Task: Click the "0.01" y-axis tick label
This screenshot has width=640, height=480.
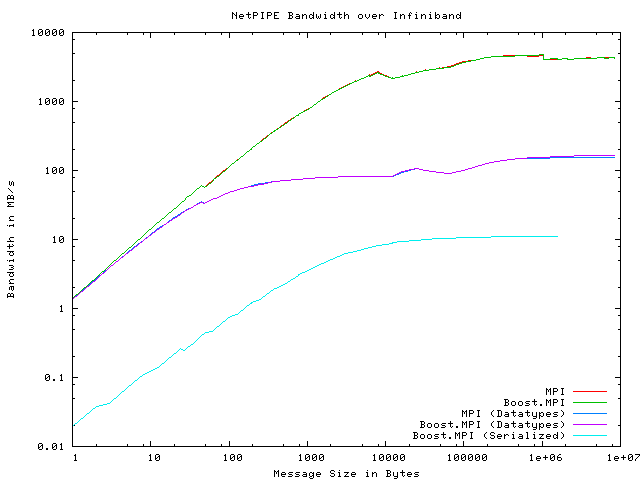Action: (x=52, y=446)
